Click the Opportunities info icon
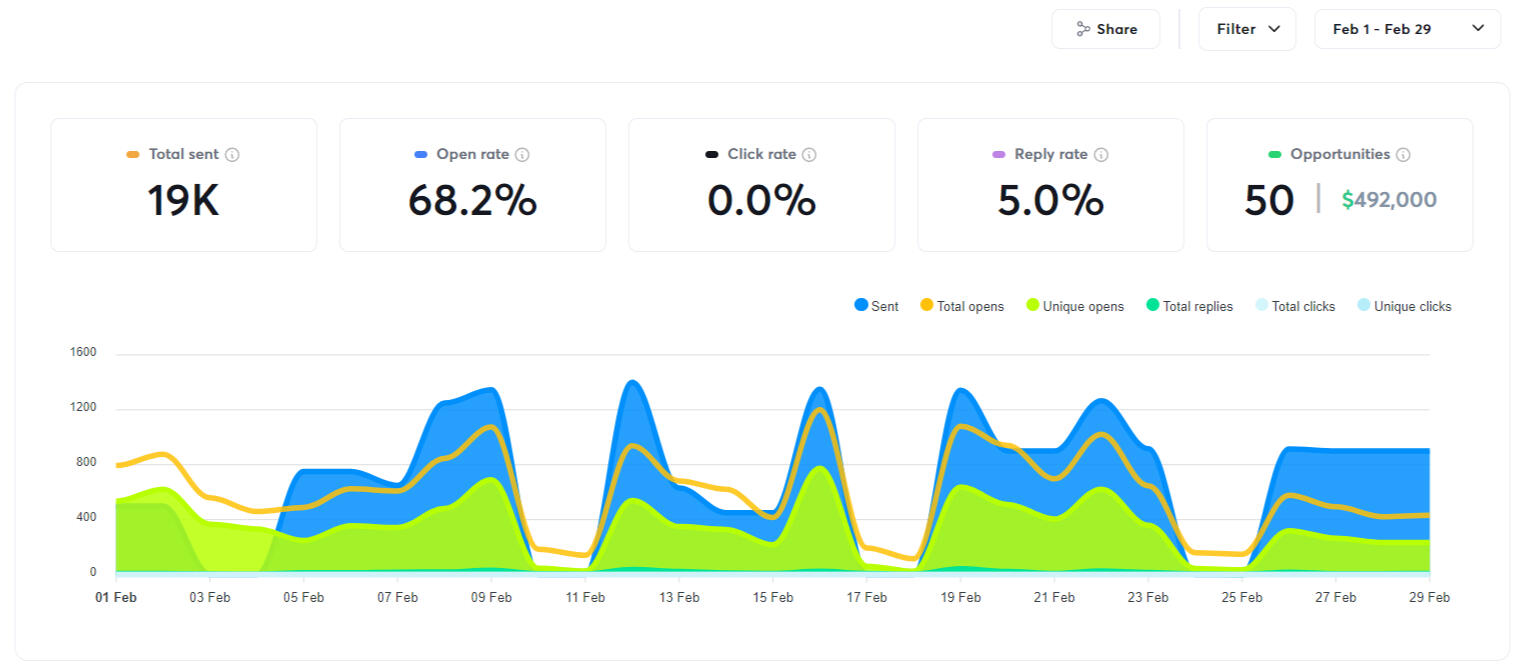This screenshot has height=665, width=1520. click(1403, 155)
